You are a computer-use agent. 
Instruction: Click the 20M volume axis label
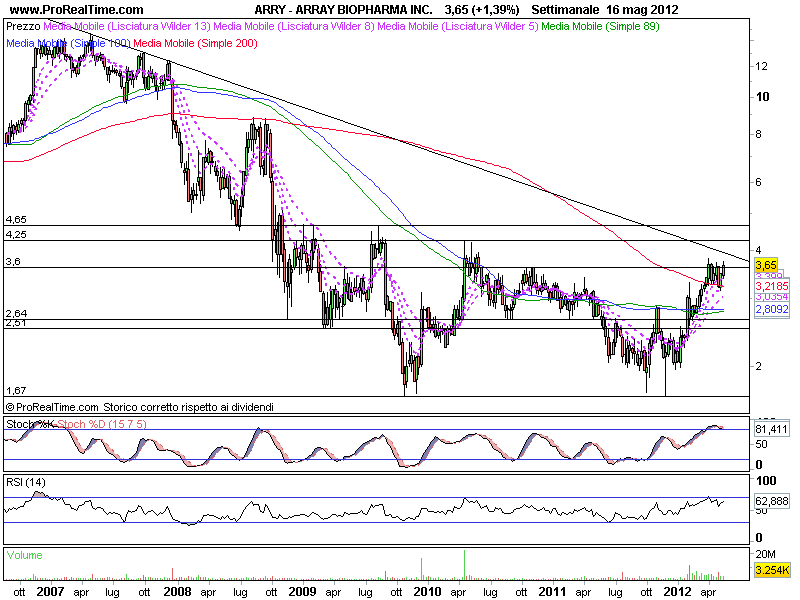pos(765,554)
